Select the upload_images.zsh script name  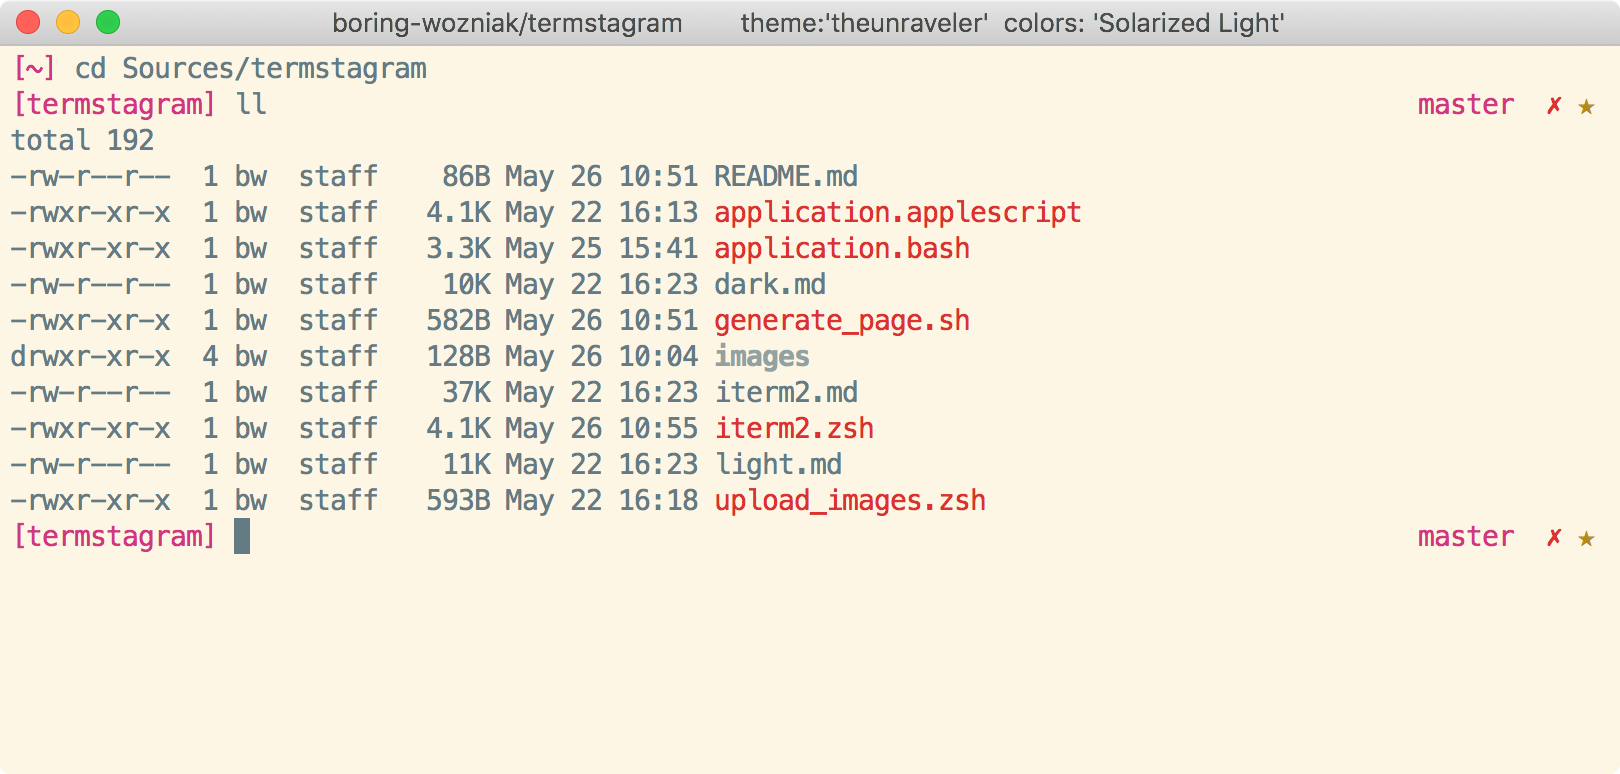[x=849, y=501]
